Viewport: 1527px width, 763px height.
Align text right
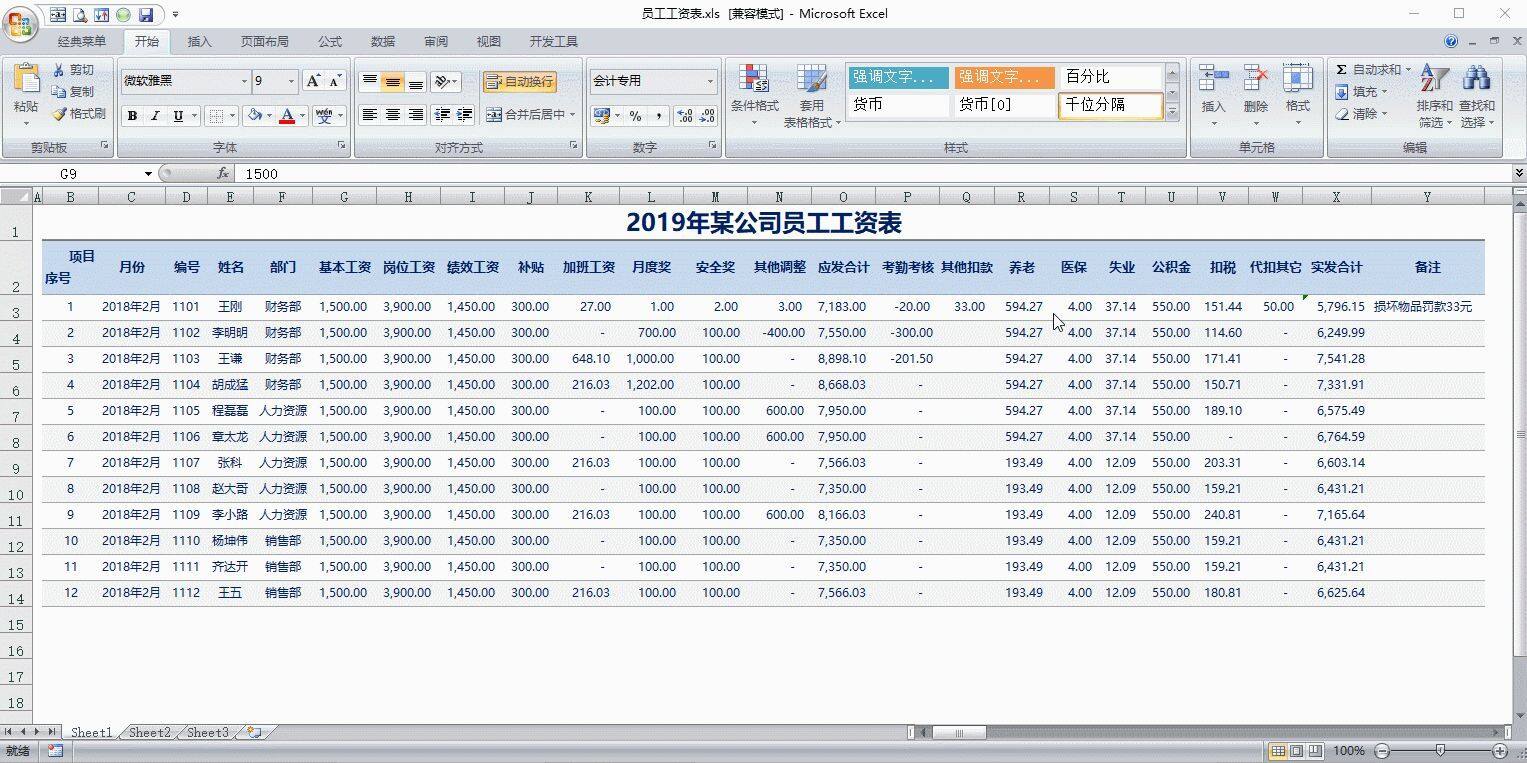coord(416,115)
